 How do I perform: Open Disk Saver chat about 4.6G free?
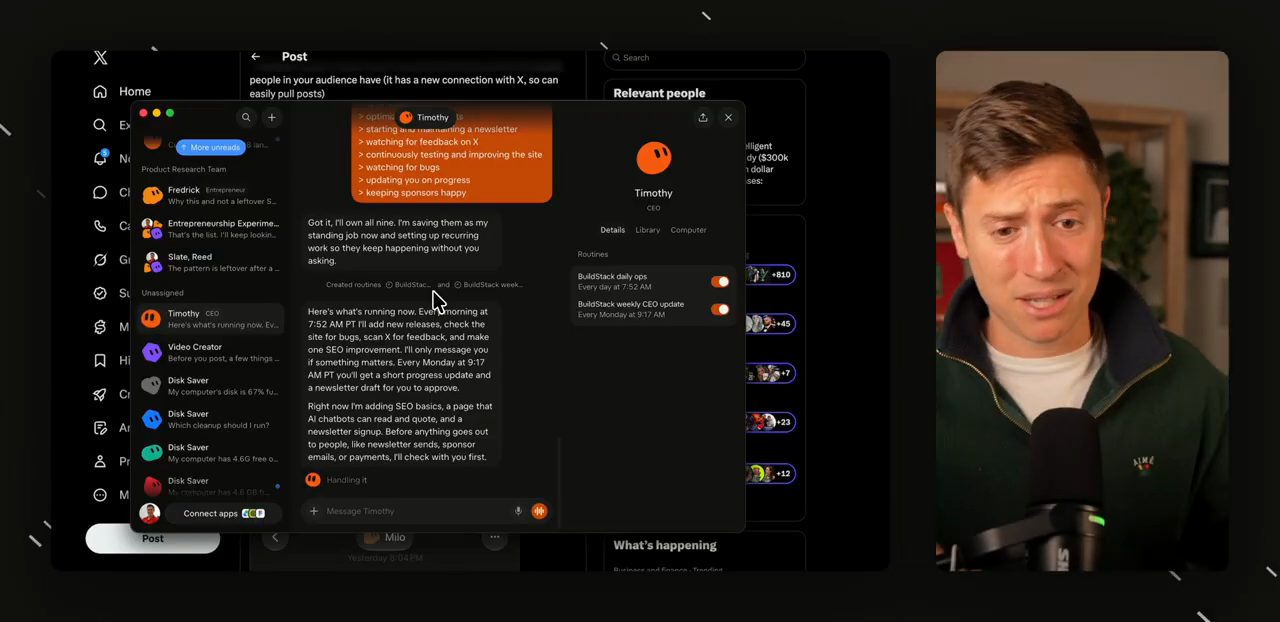click(x=210, y=453)
